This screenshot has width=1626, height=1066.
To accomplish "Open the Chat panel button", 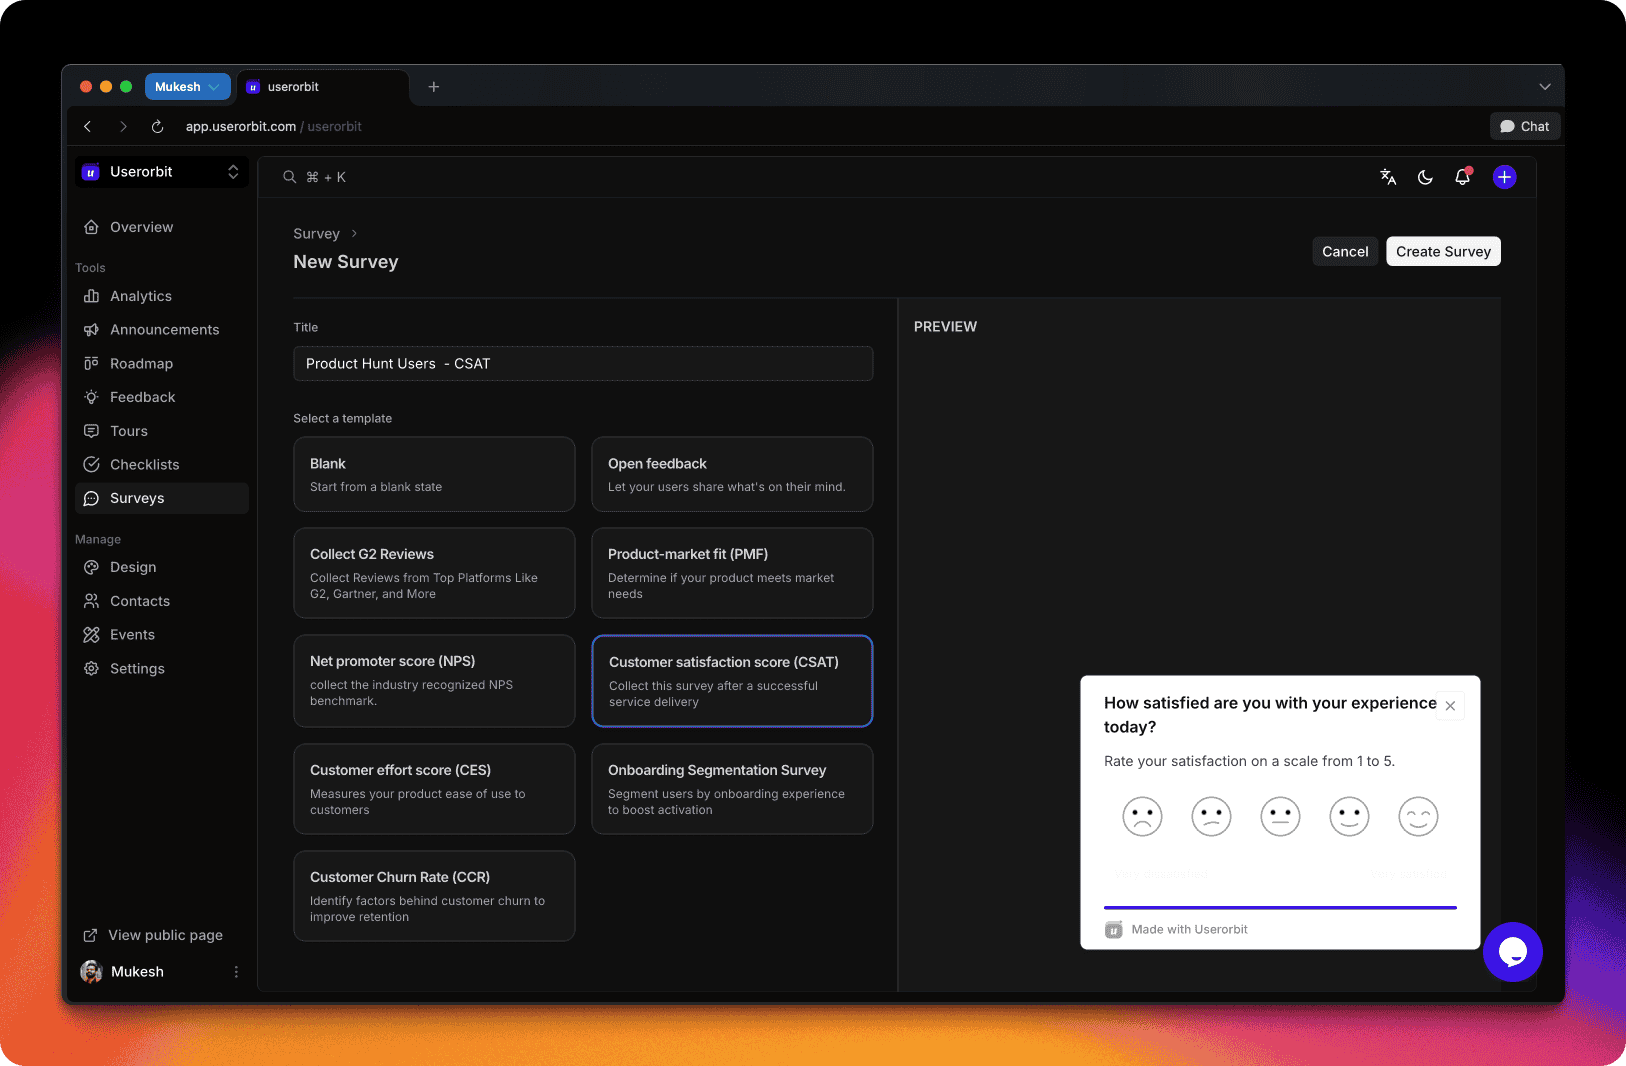I will pos(1524,127).
